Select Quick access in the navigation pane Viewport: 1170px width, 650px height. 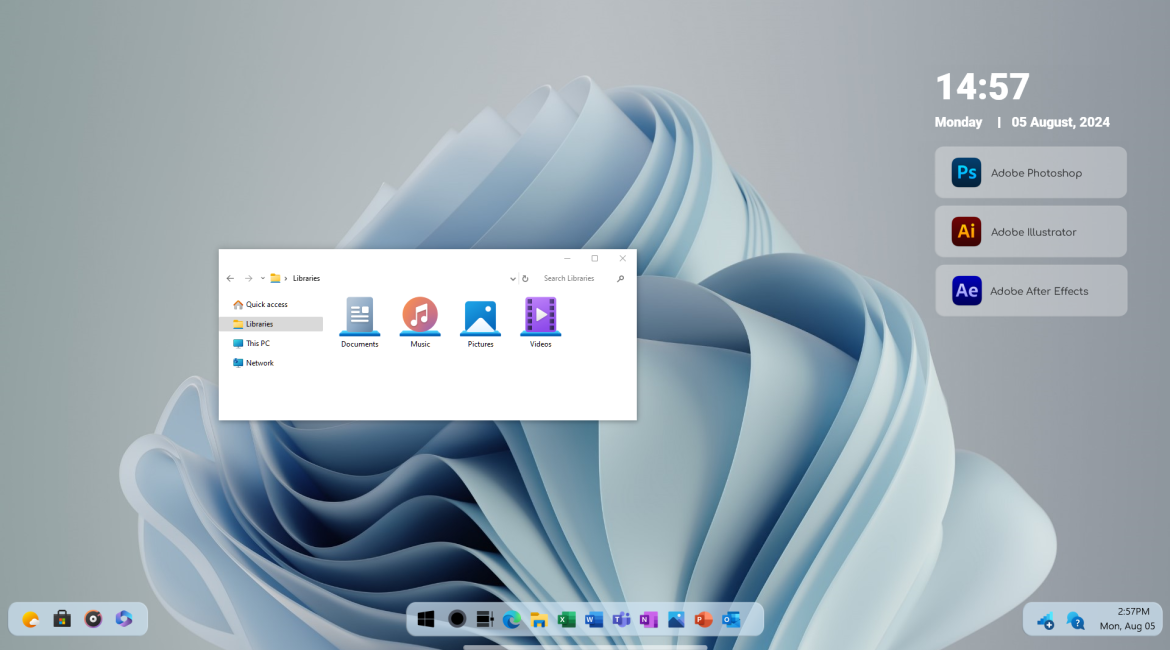tap(266, 304)
